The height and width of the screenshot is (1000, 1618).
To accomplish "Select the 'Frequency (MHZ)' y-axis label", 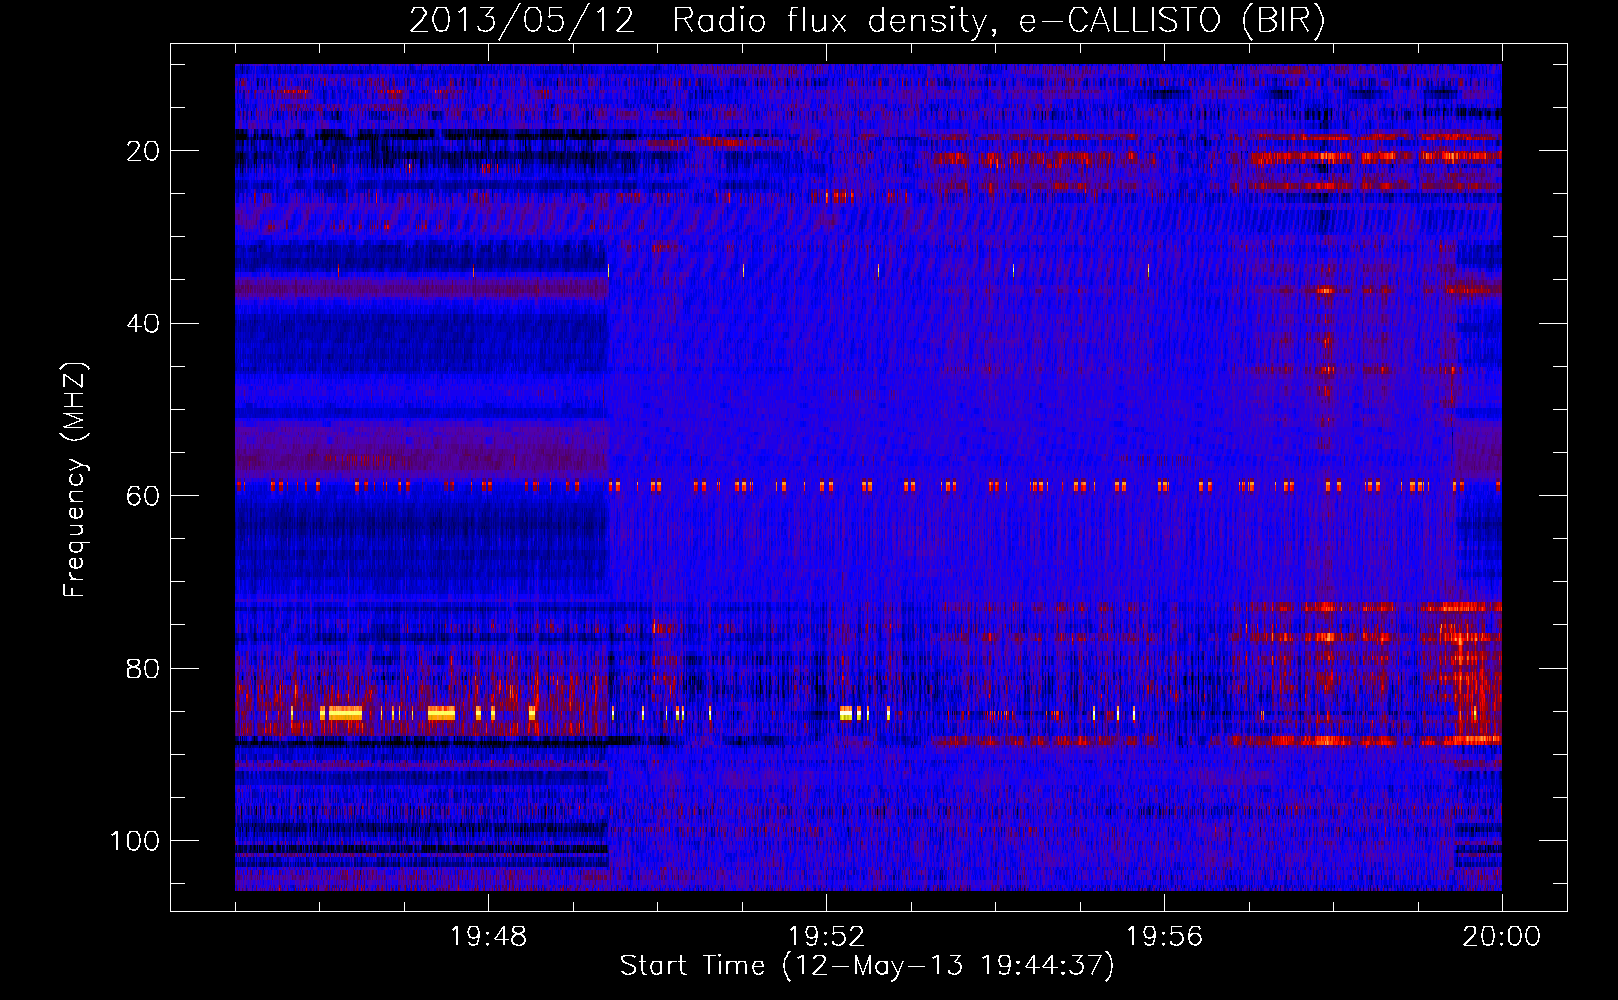I will 75,480.
